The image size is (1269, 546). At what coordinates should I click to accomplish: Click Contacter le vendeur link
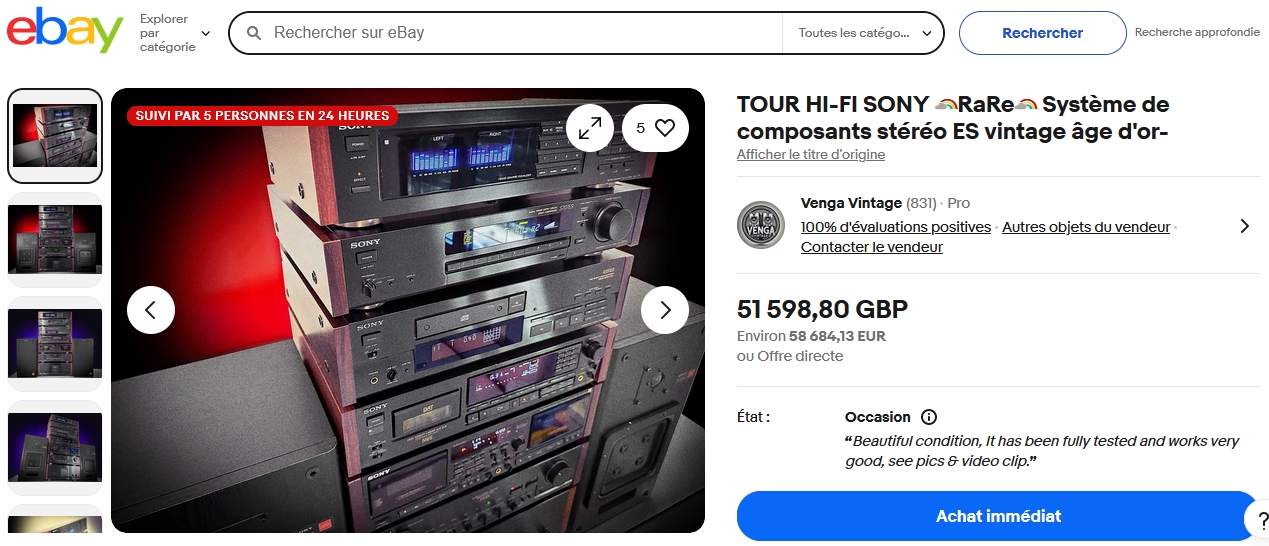[x=872, y=247]
